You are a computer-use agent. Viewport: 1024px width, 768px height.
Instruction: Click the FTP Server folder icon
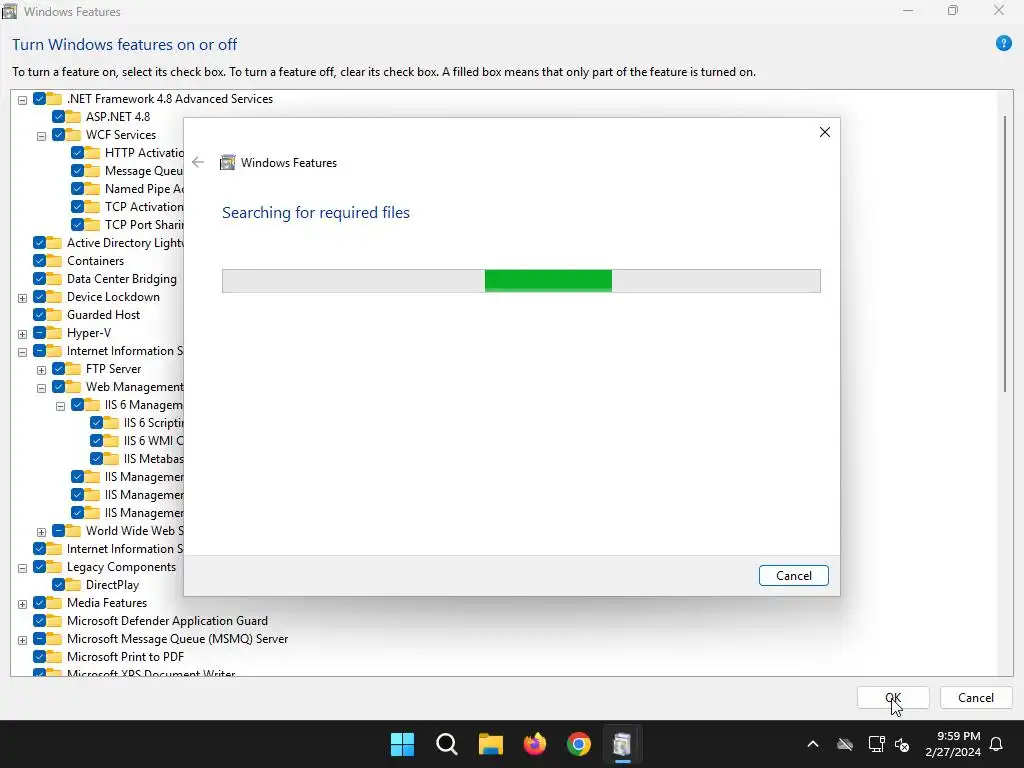[73, 368]
